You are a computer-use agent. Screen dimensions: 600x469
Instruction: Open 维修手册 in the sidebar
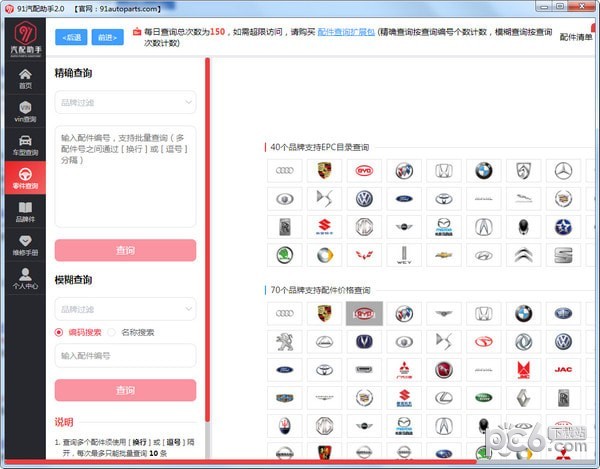click(25, 245)
